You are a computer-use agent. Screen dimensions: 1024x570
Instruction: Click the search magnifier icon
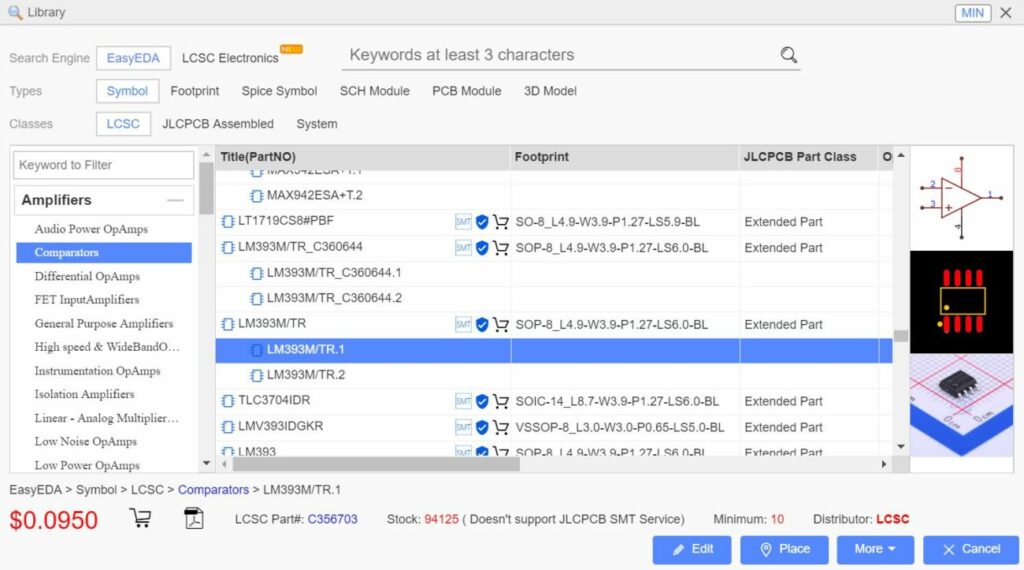pyautogui.click(x=788, y=55)
